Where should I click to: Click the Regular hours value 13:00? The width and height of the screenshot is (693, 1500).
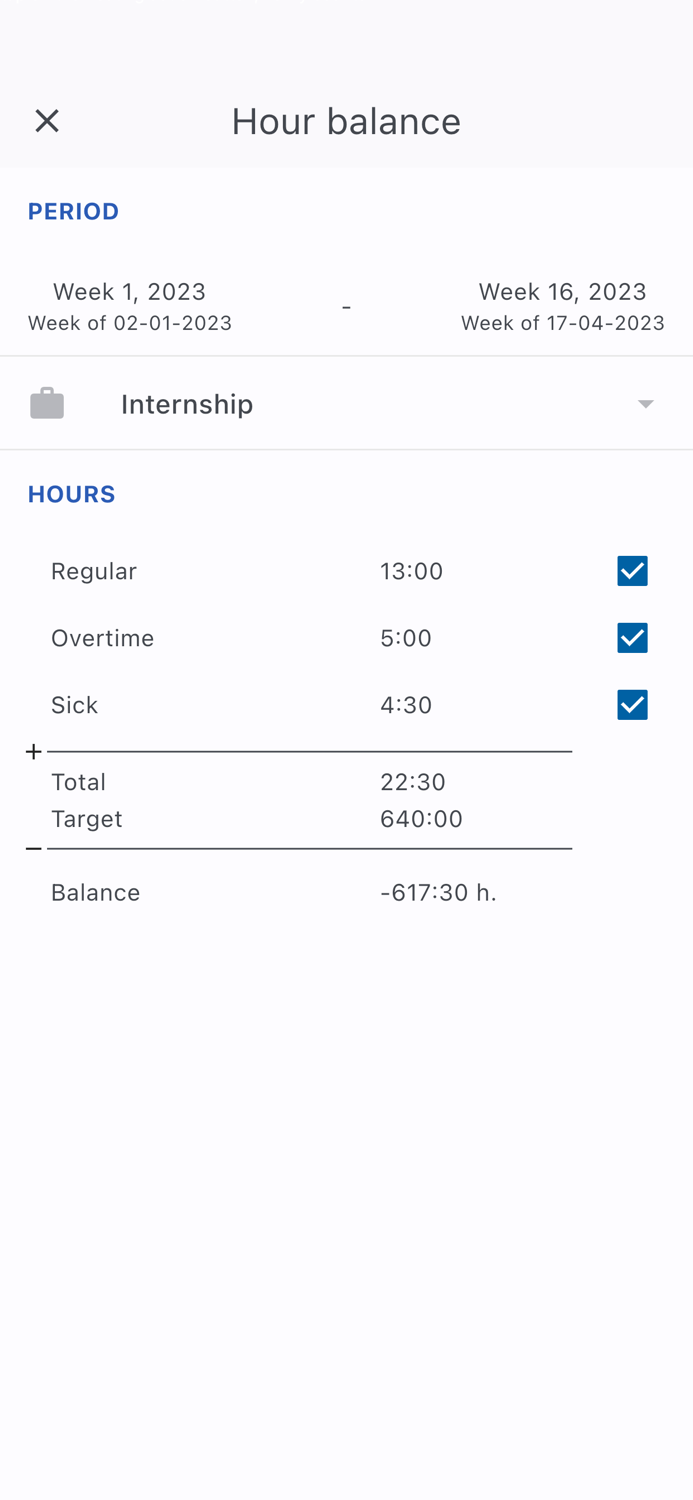coord(411,571)
